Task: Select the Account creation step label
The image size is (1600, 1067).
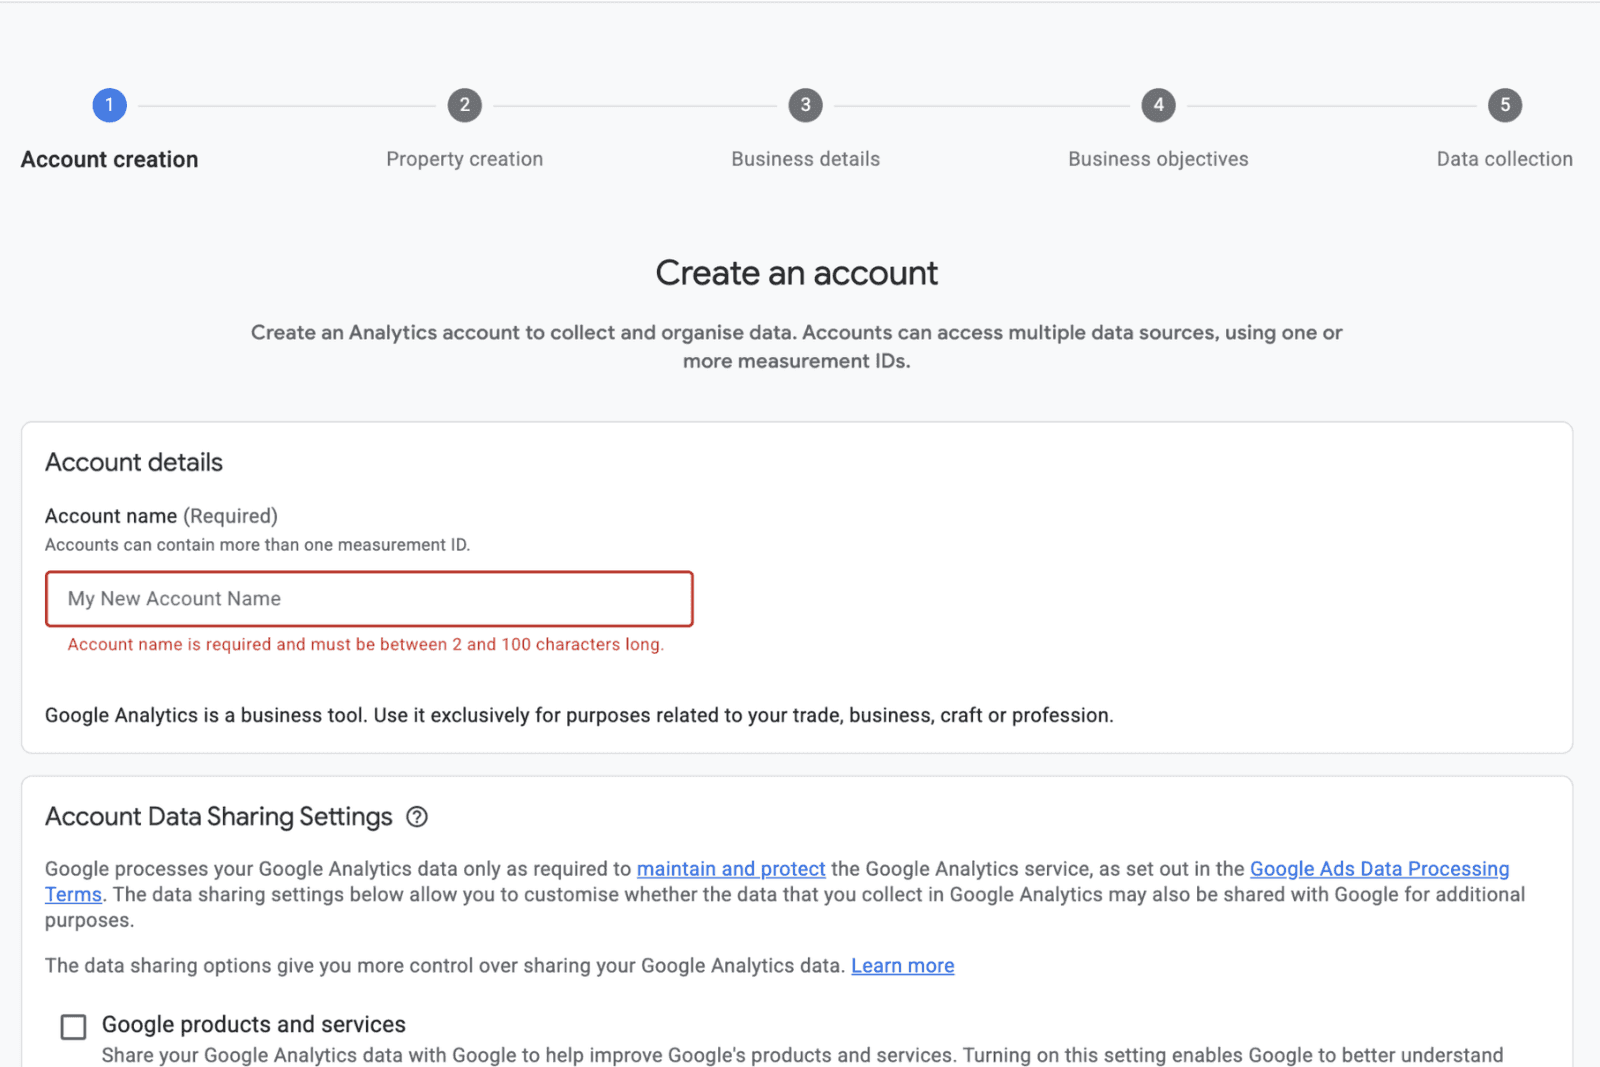Action: [110, 160]
